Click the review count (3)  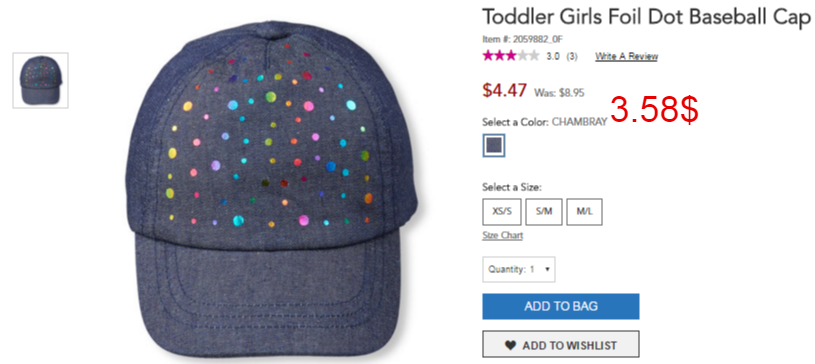click(572, 56)
